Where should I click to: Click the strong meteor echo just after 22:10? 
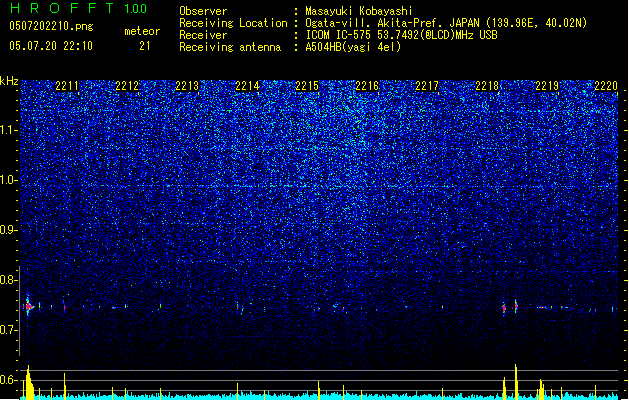(28, 307)
